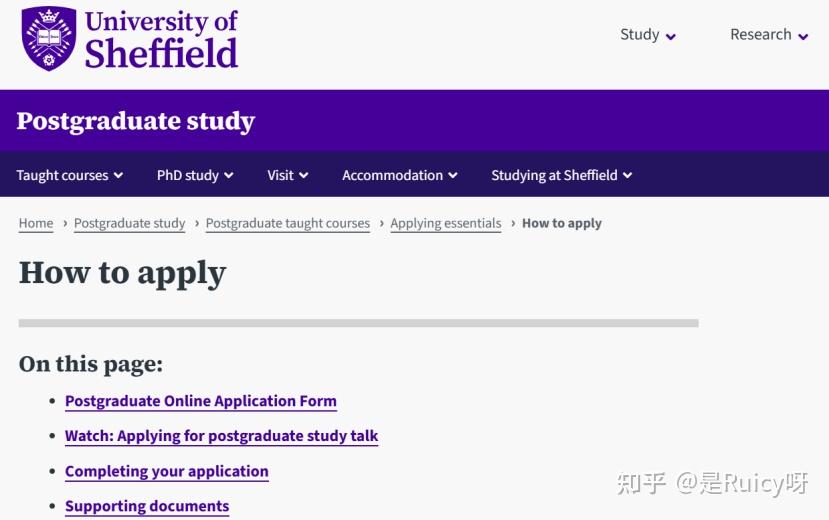Image resolution: width=829 pixels, height=520 pixels.
Task: Jump to Completing your application section
Action: [167, 471]
